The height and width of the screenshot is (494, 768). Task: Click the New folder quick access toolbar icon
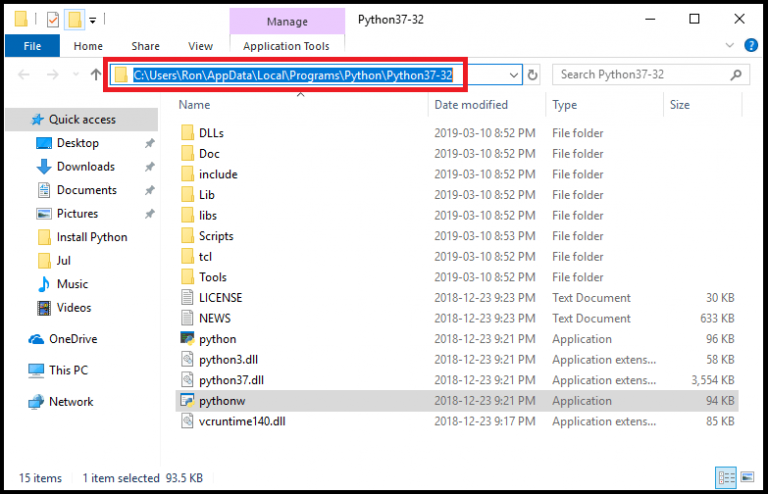tap(74, 20)
